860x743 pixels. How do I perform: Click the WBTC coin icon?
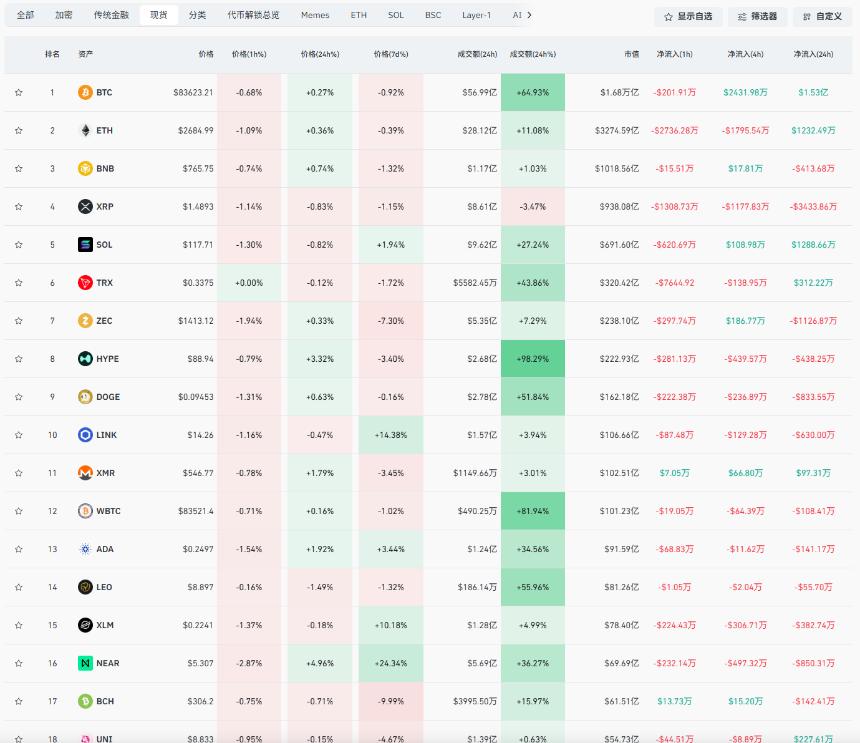point(85,511)
